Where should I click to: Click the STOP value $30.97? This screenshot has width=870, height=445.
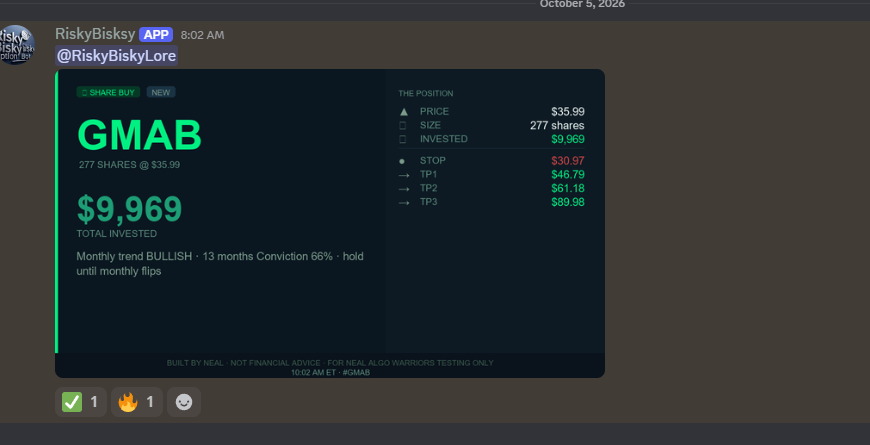568,161
